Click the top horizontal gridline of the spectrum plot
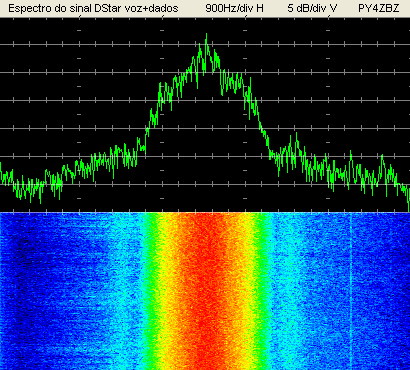 (205, 44)
